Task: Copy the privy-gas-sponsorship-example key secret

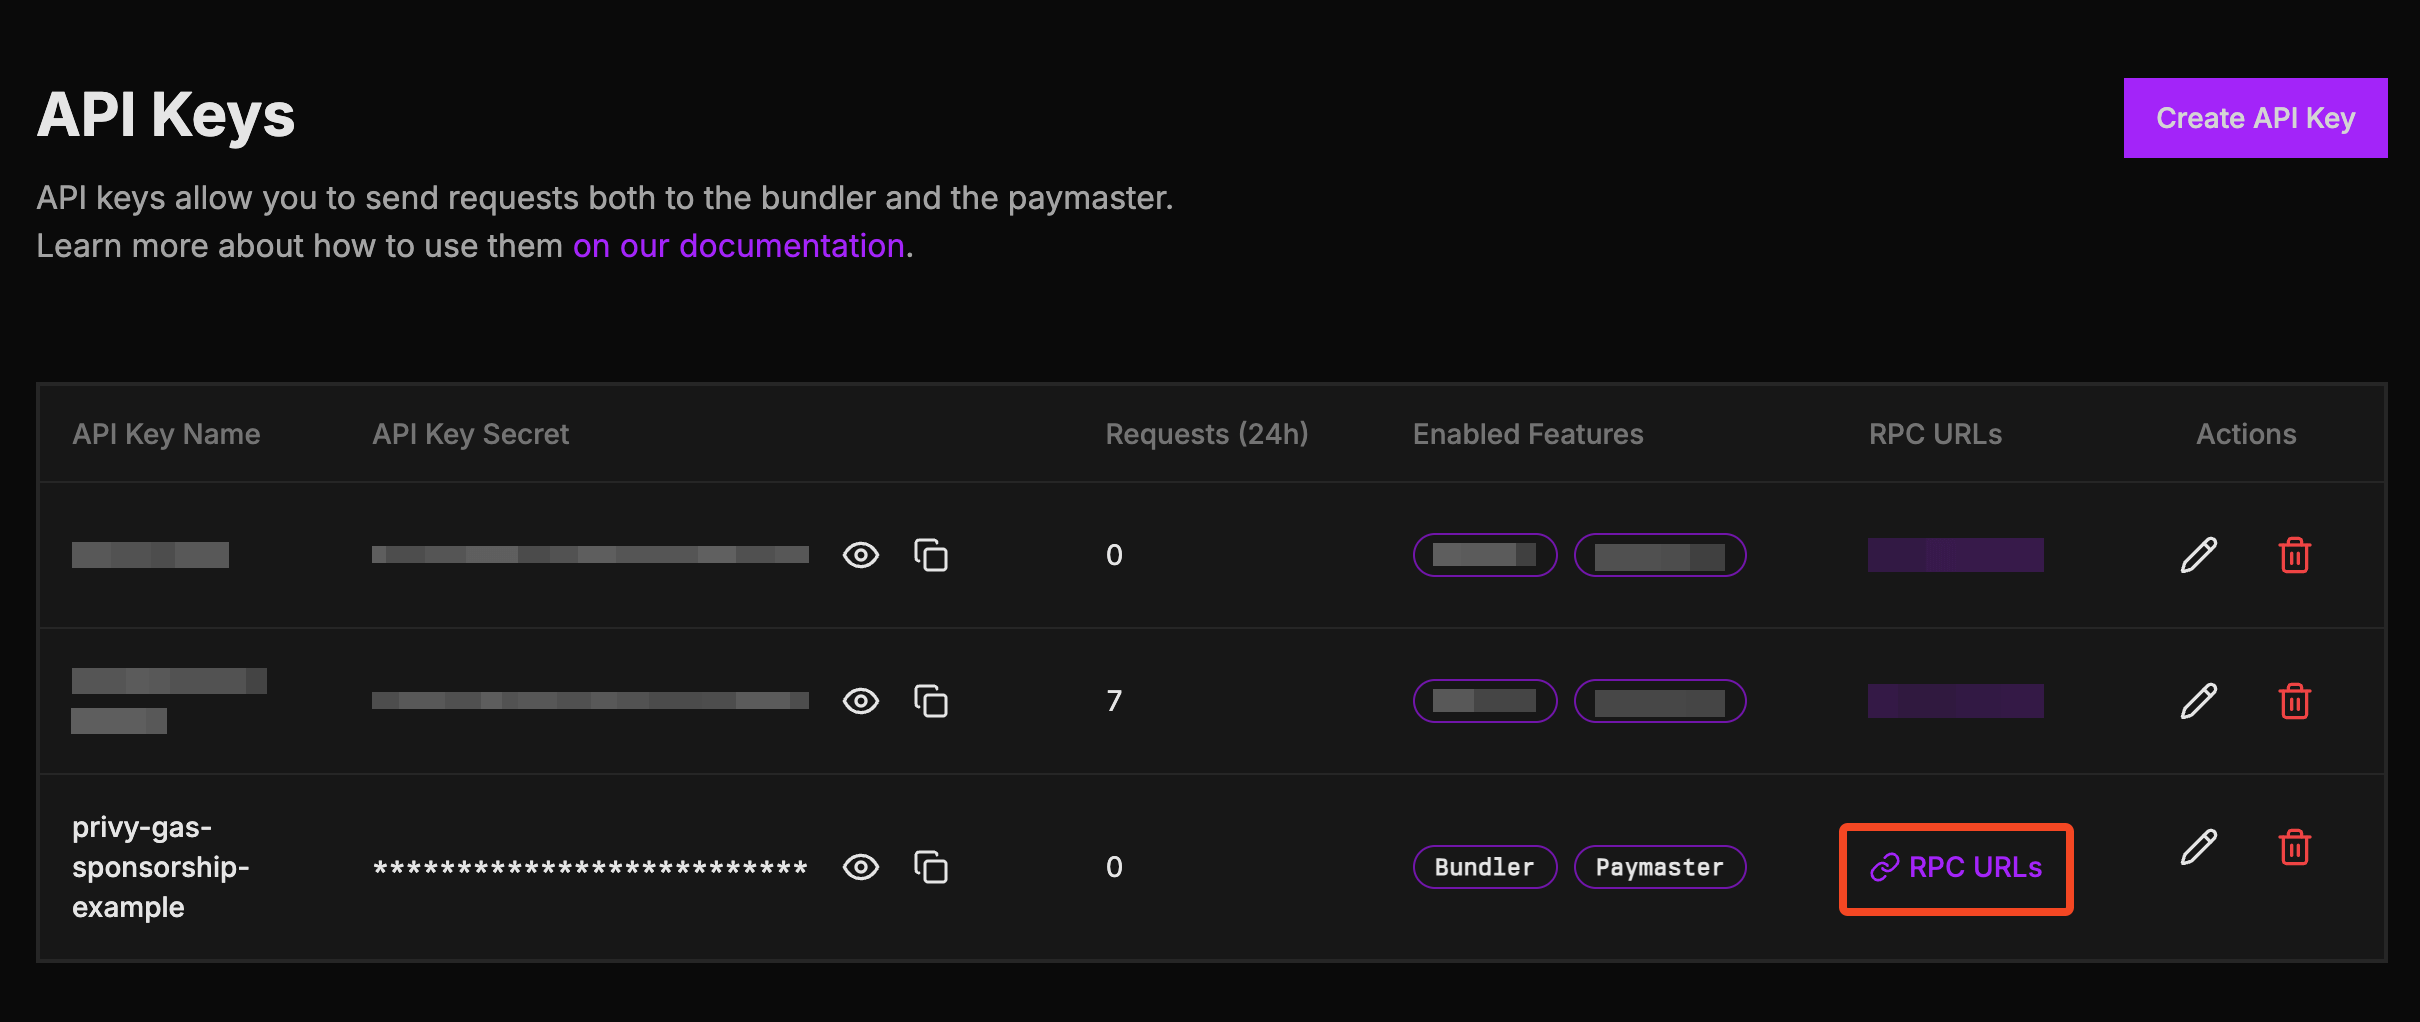Action: pos(930,867)
